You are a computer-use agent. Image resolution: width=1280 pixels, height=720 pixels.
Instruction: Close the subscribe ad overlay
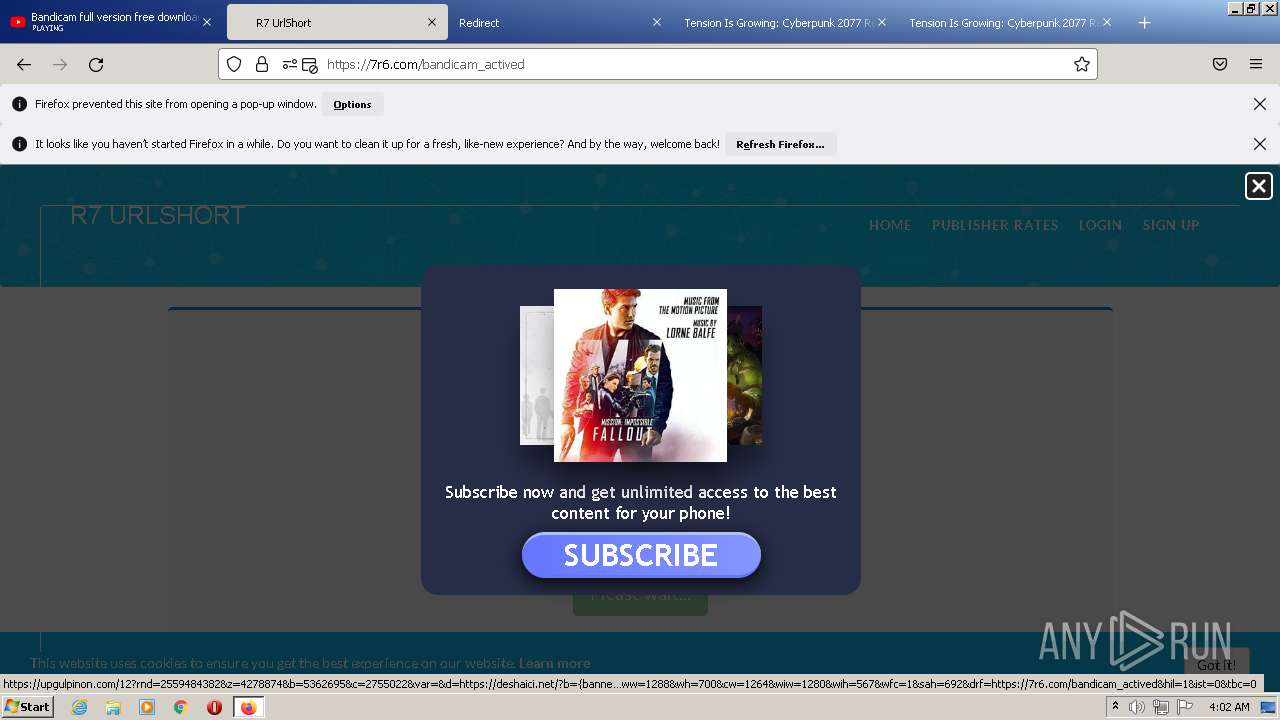pyautogui.click(x=1259, y=186)
